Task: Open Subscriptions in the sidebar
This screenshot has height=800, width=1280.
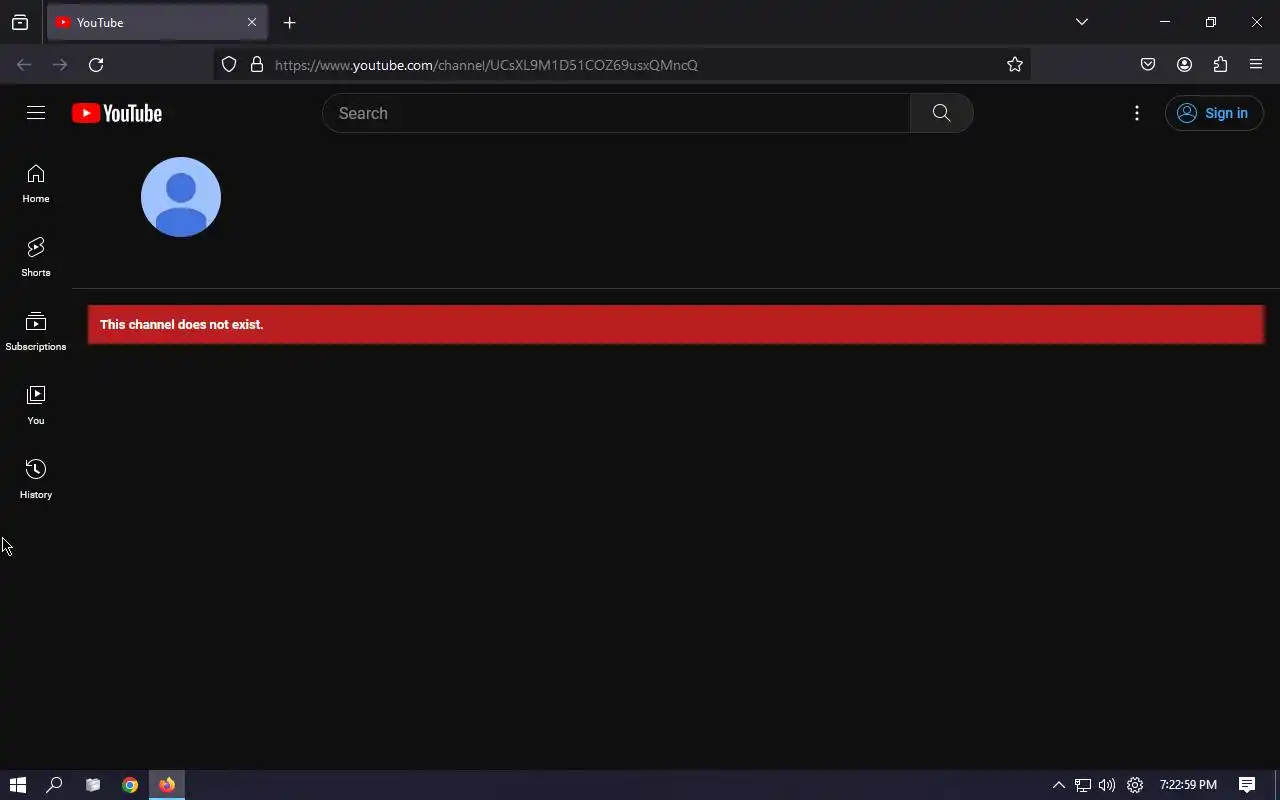Action: (36, 332)
